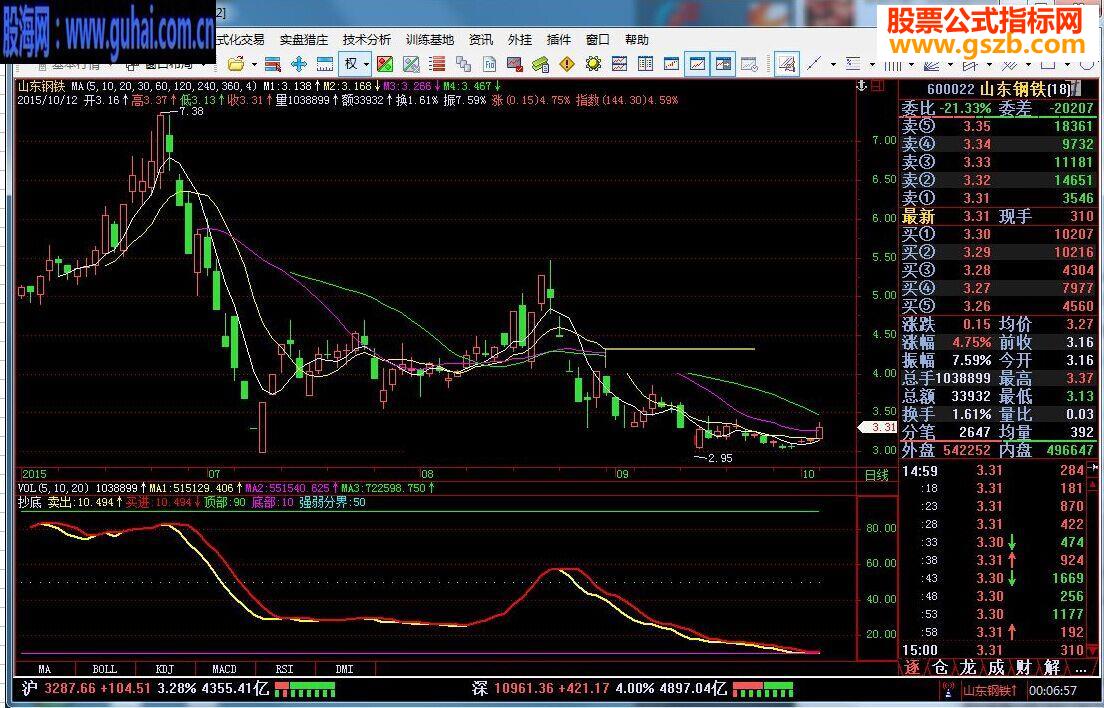Image resolution: width=1104 pixels, height=708 pixels.
Task: Click the Shanghai index red-green strength bar
Action: pyautogui.click(x=305, y=689)
